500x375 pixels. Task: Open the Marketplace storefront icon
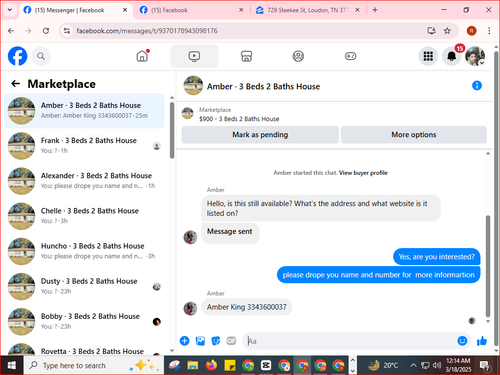pos(246,56)
